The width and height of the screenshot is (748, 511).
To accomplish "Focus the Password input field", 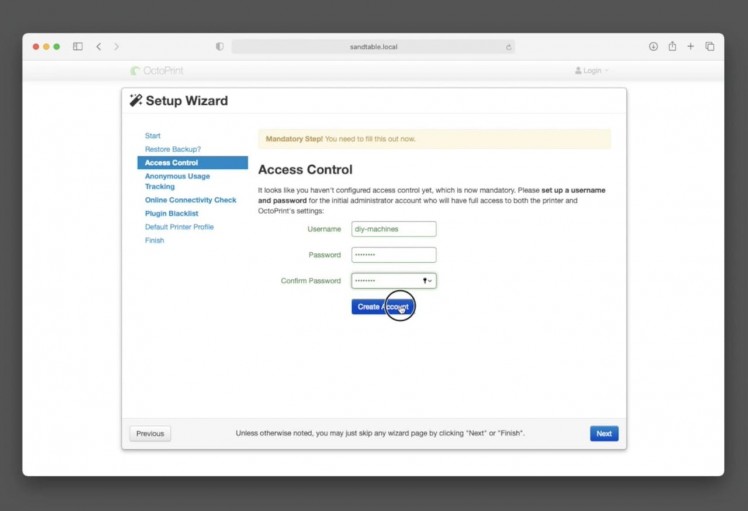I will 394,255.
